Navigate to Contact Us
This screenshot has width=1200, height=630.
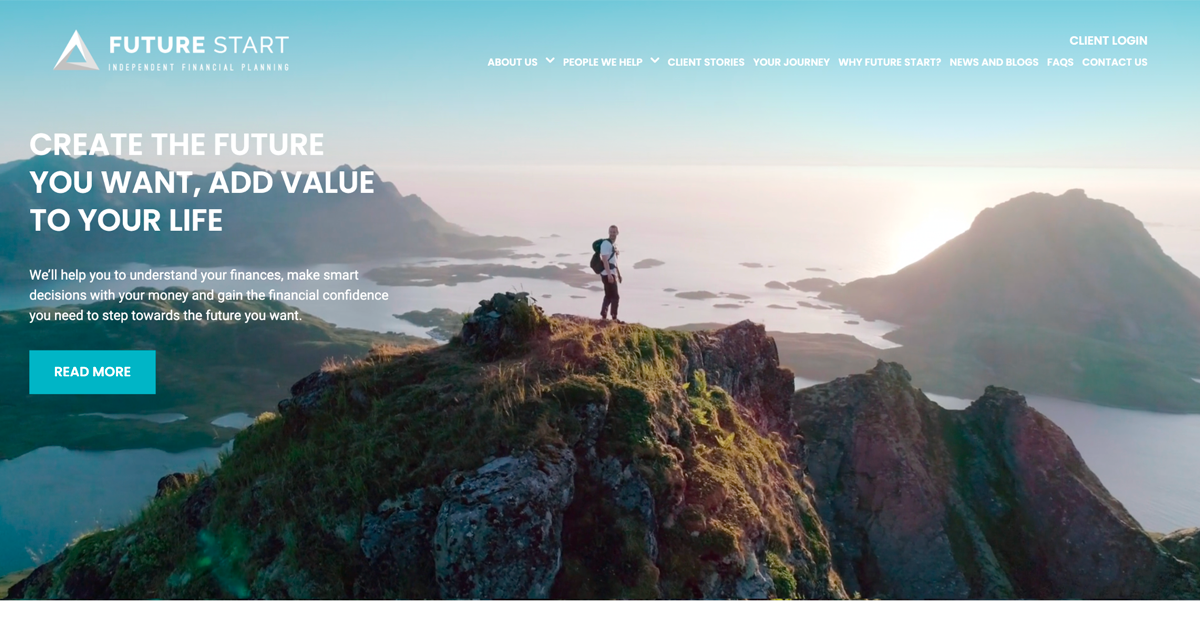1115,62
